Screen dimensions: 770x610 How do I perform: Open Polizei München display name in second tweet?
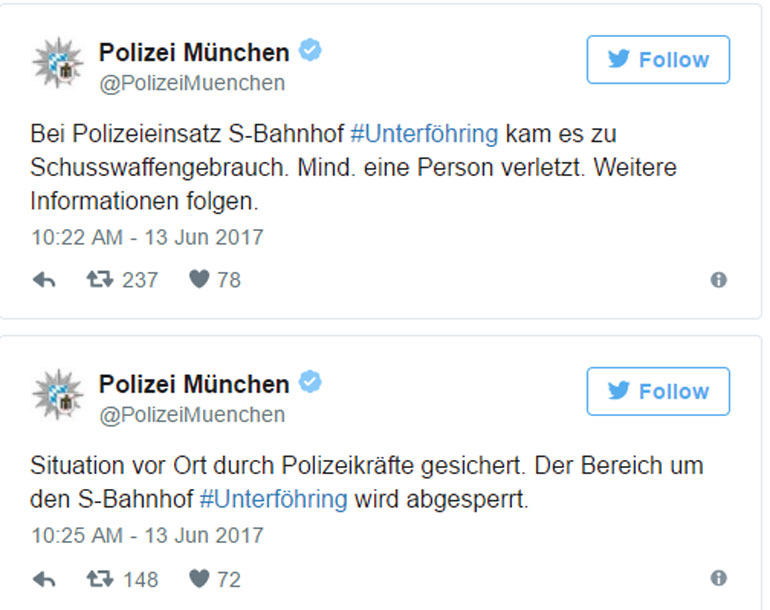(194, 383)
